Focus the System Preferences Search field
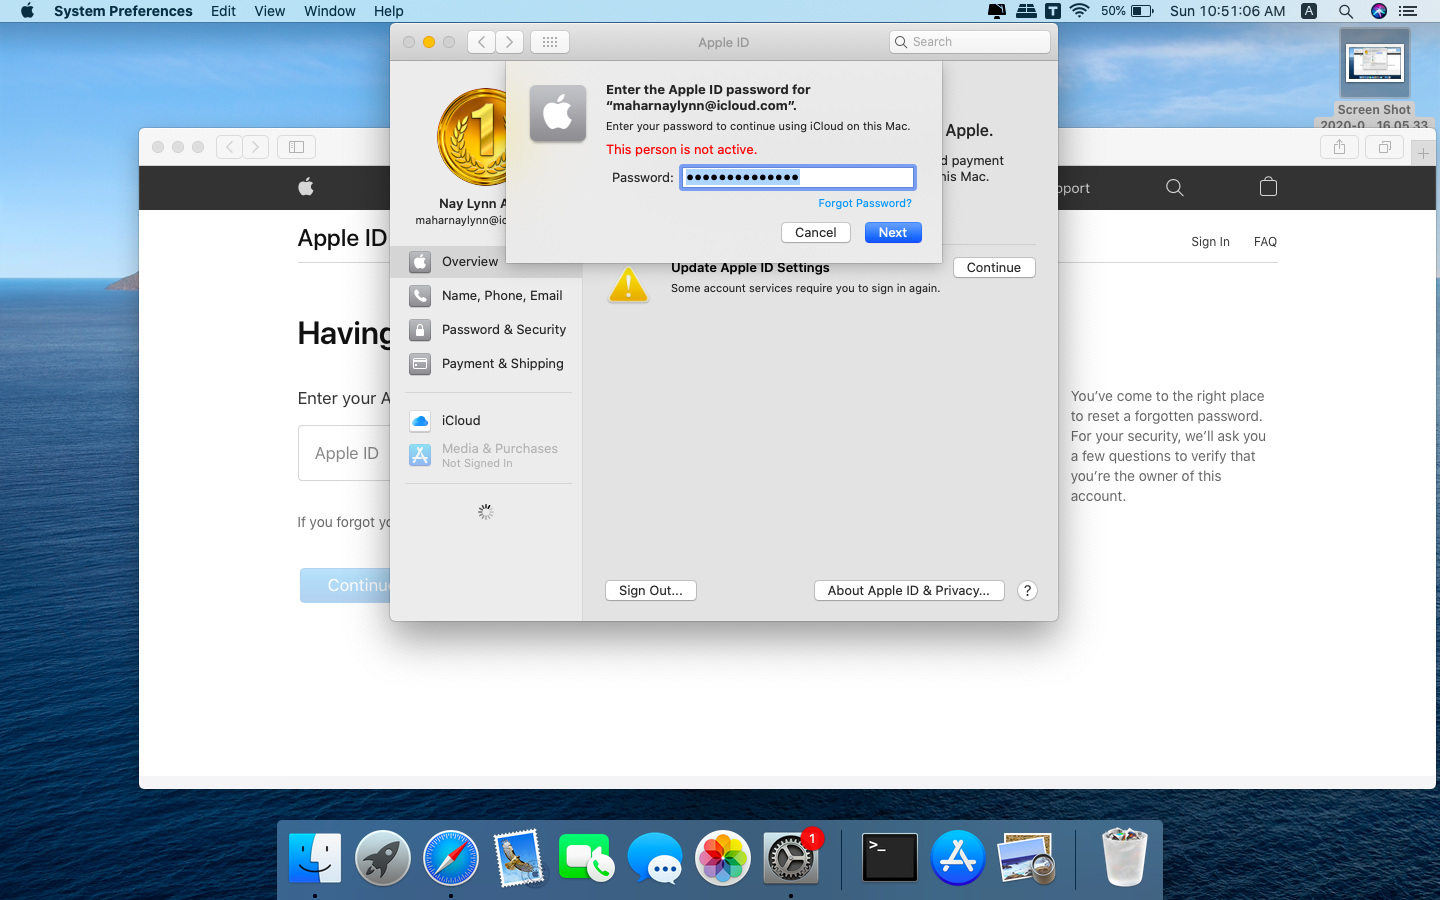Screen dimensions: 1440x900 pos(969,42)
